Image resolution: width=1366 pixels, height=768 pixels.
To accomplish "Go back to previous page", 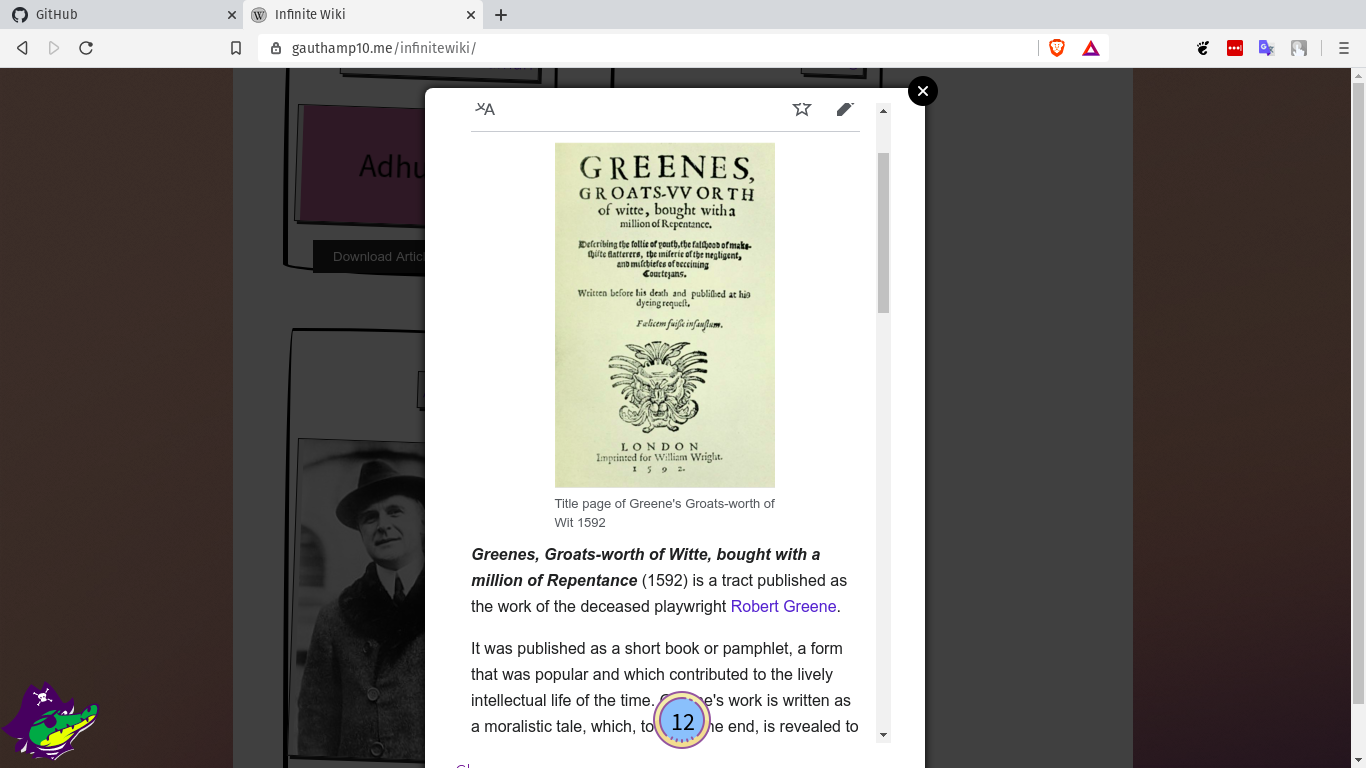I will click(22, 48).
